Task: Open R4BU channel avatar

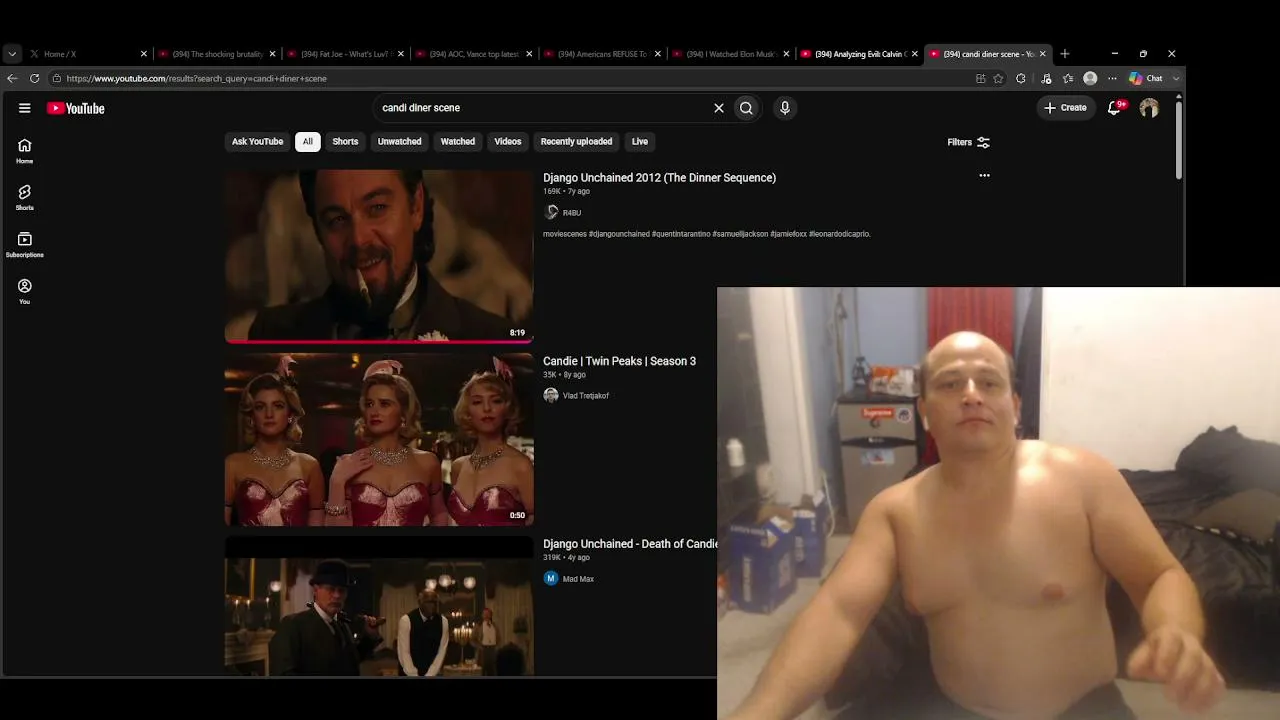Action: point(551,212)
